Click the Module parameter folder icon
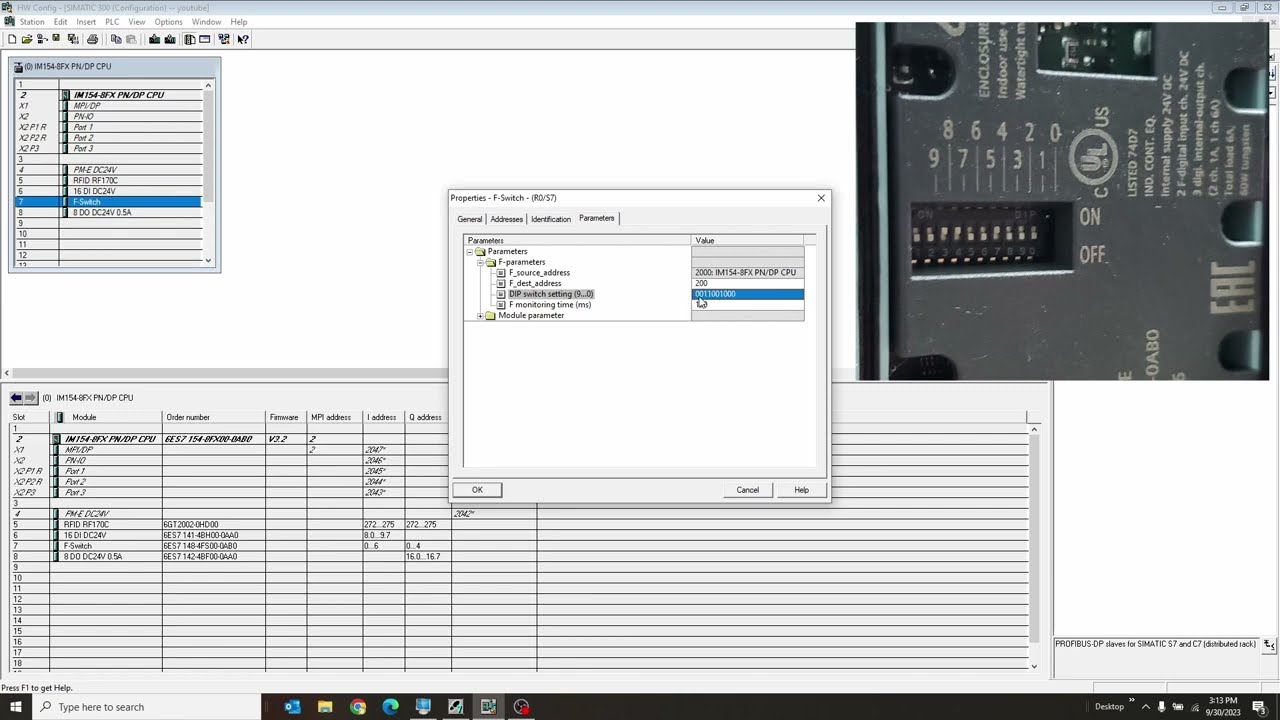The width and height of the screenshot is (1280, 720). tap(490, 316)
